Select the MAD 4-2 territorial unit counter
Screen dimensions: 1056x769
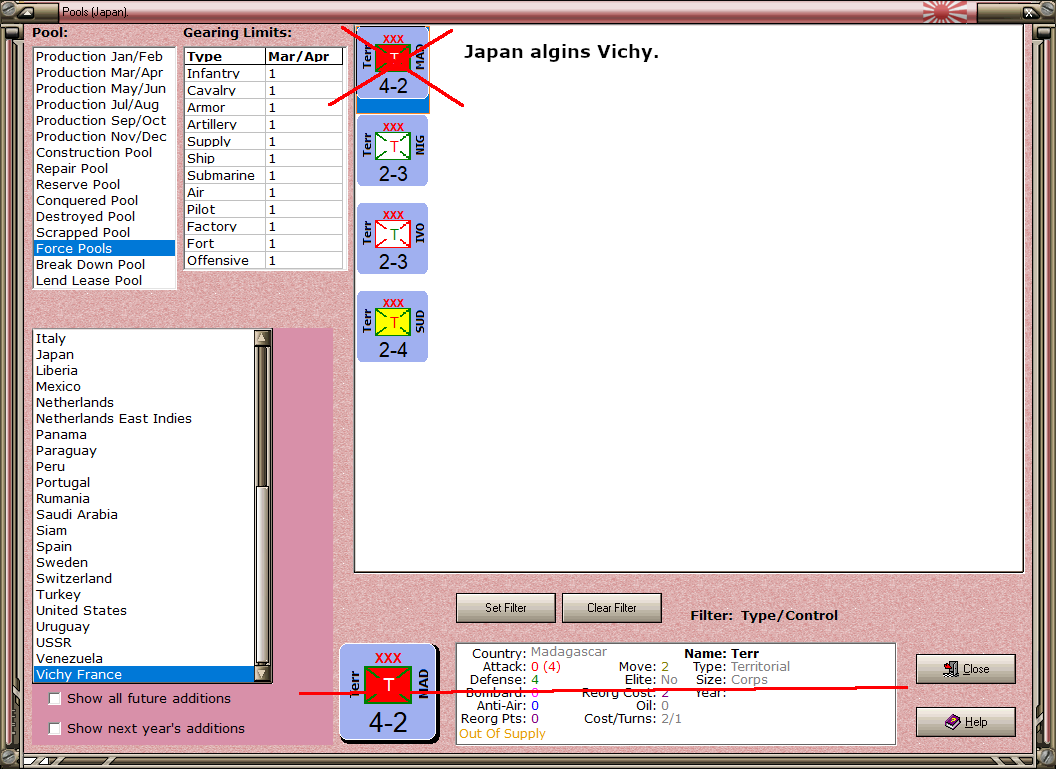pyautogui.click(x=393, y=64)
